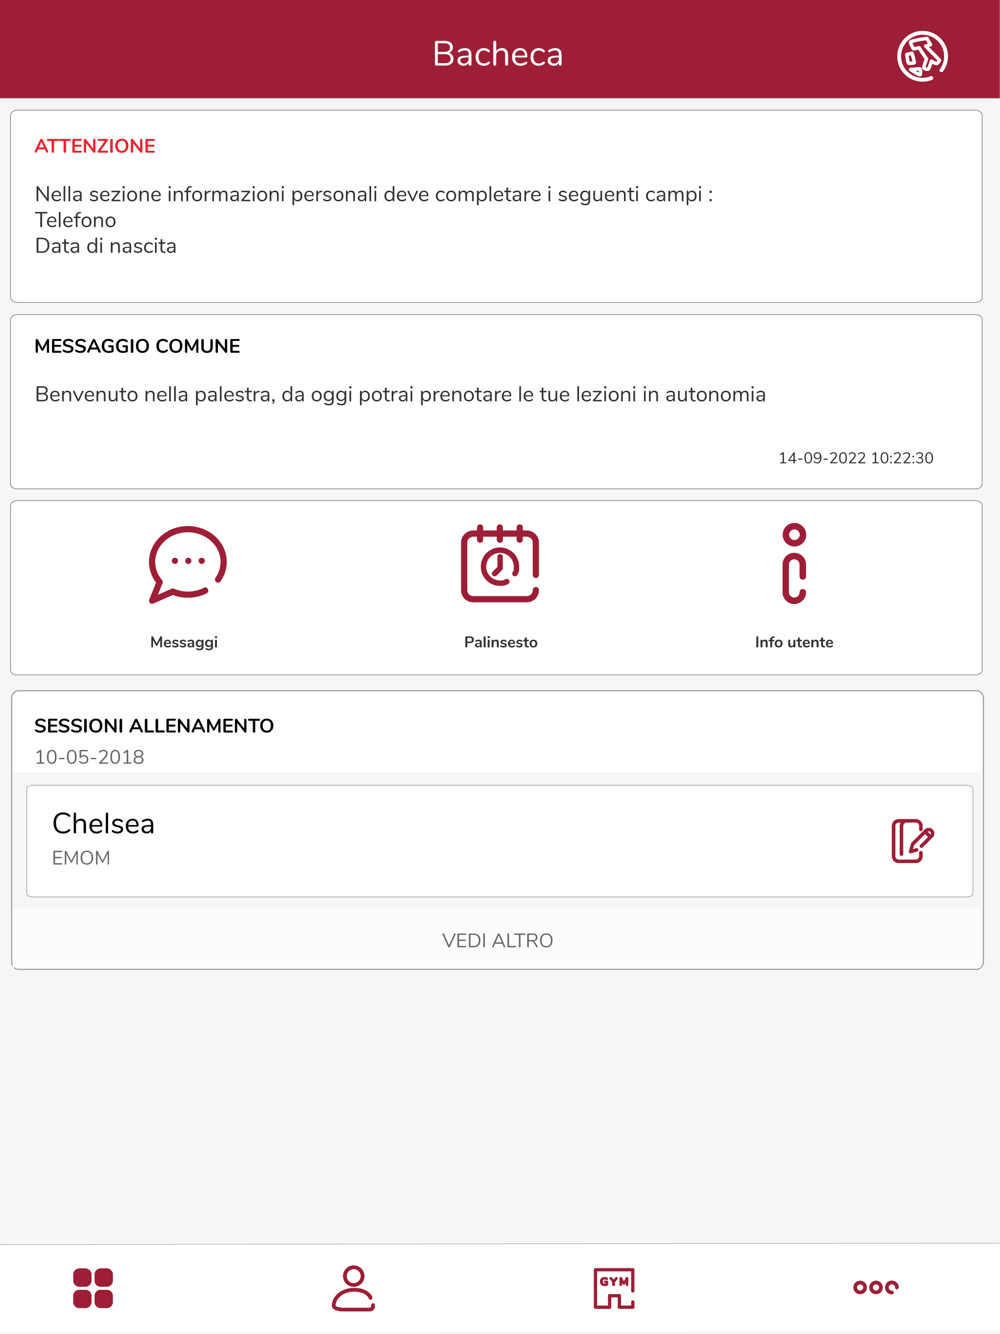
Task: Tap the Palinsesto label
Action: [501, 642]
